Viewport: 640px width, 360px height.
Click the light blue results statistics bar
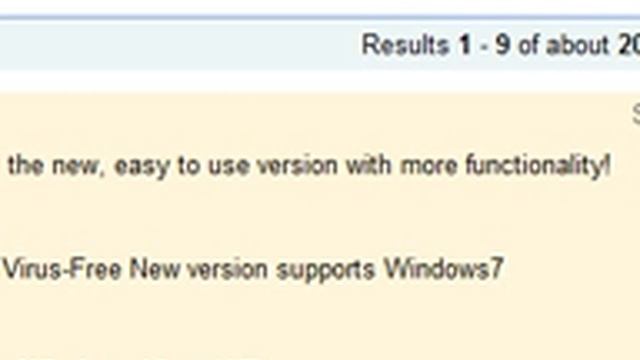pos(320,45)
